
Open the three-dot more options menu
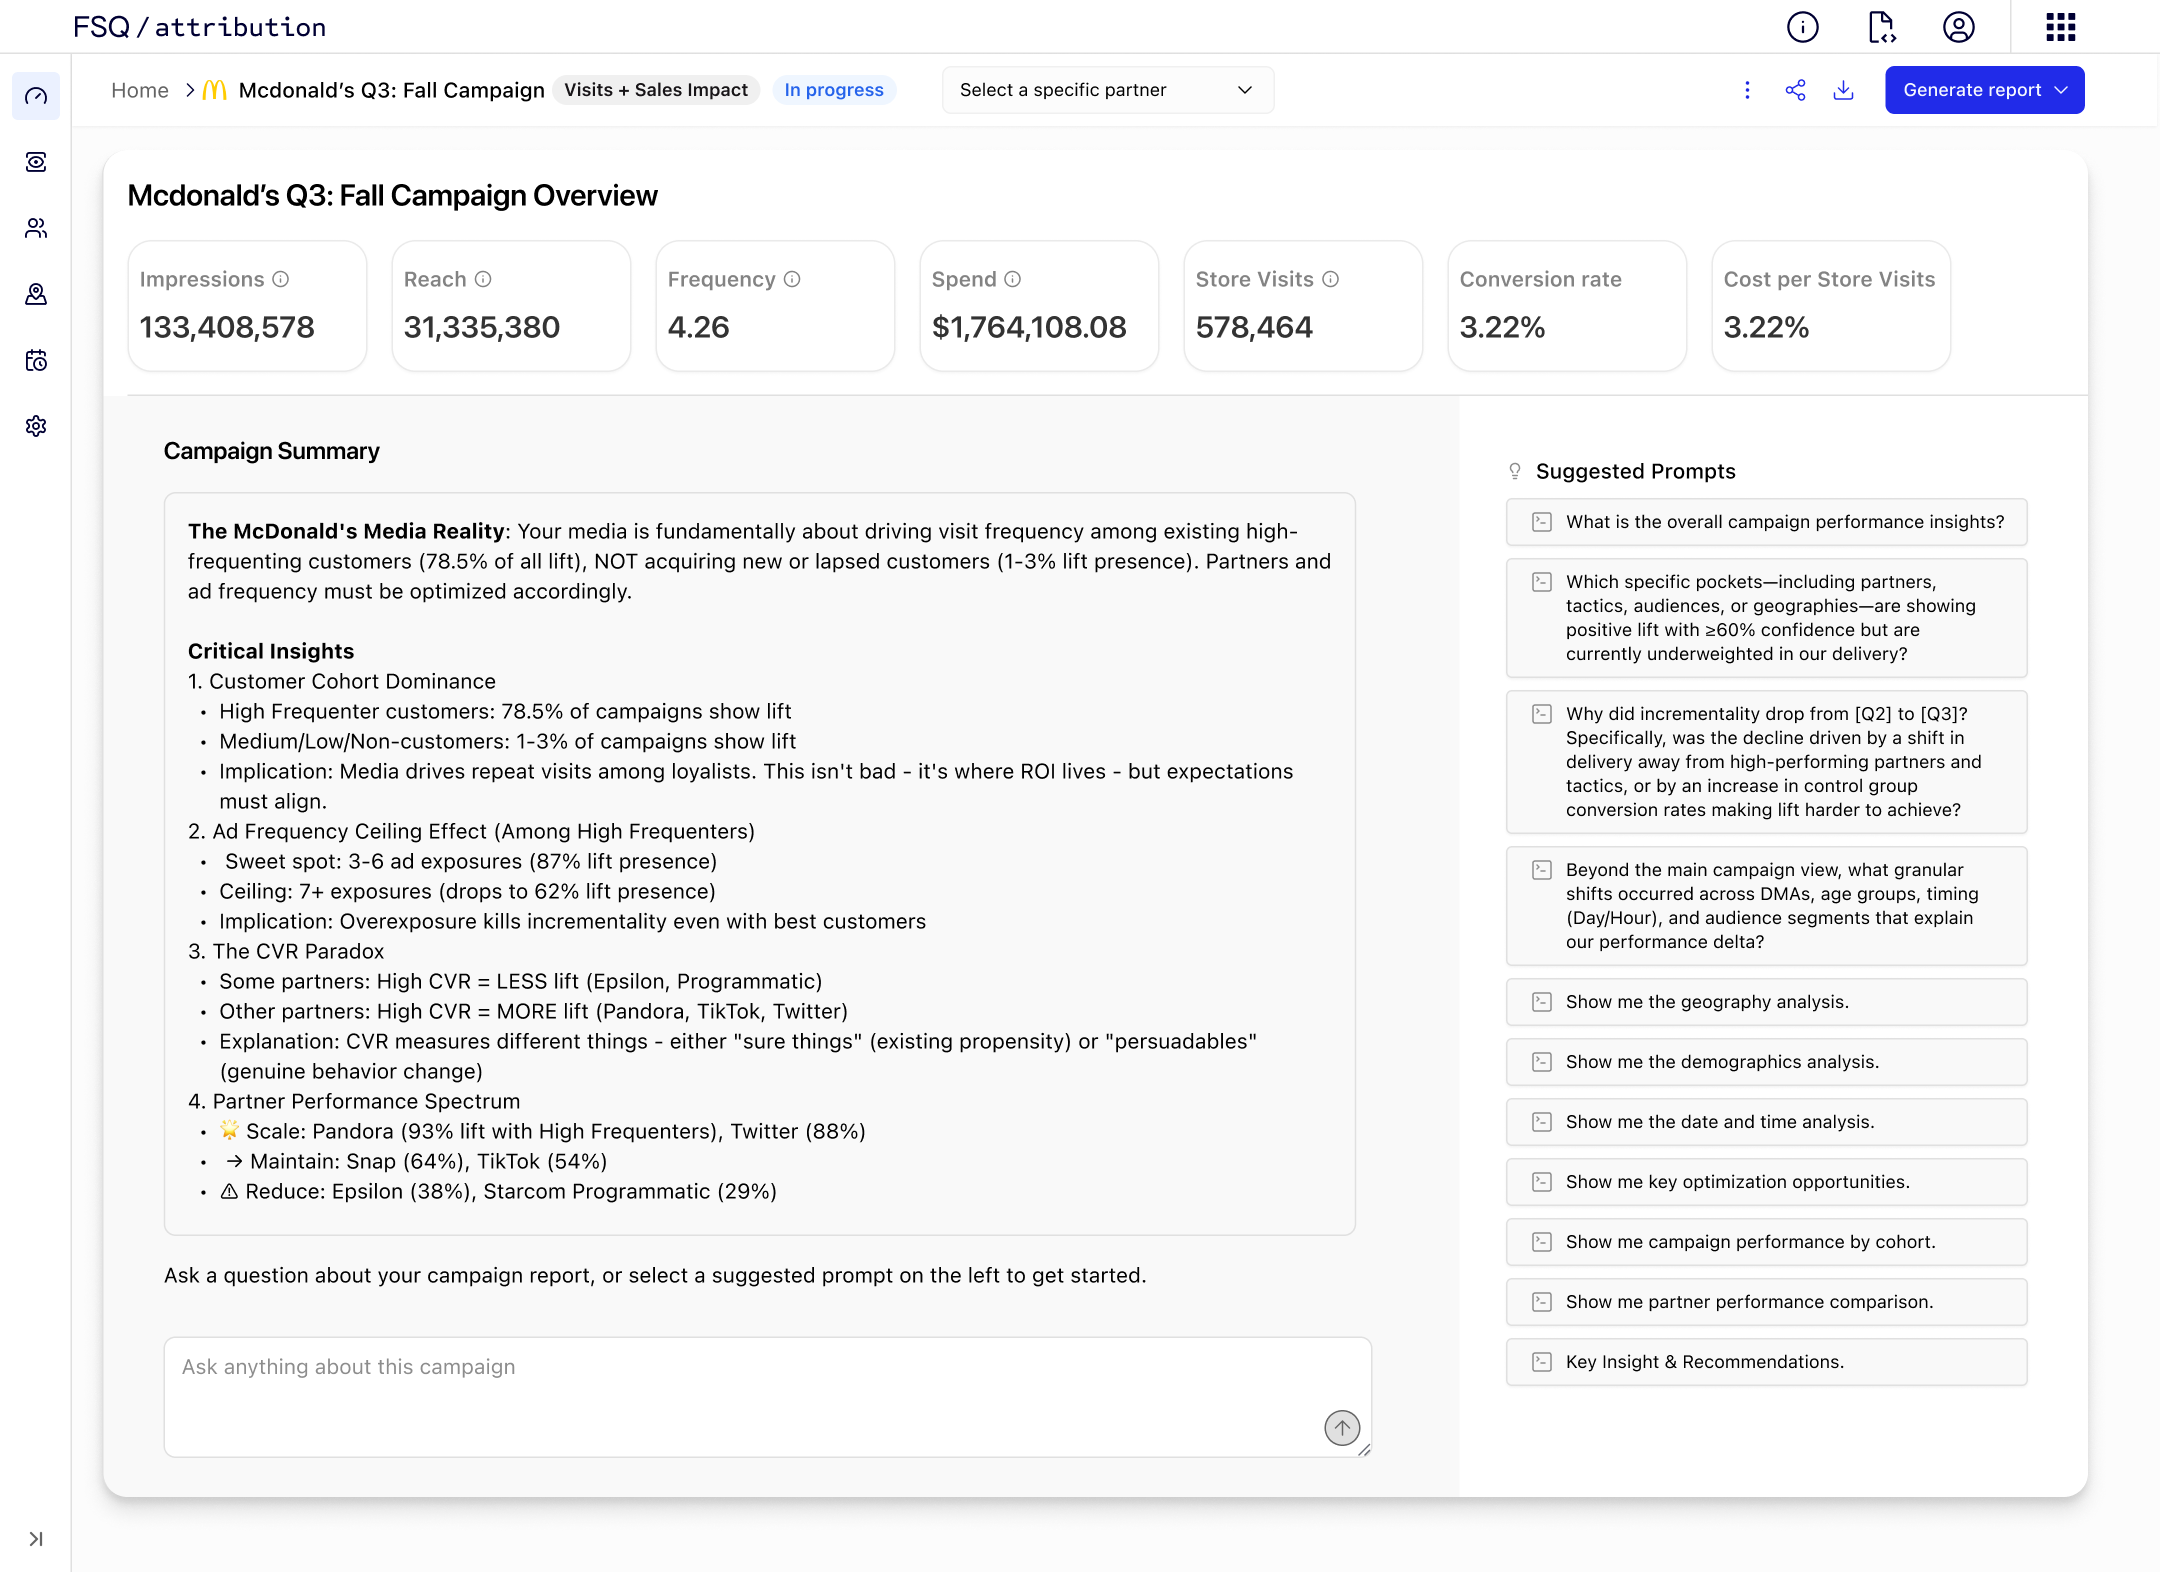[x=1747, y=90]
